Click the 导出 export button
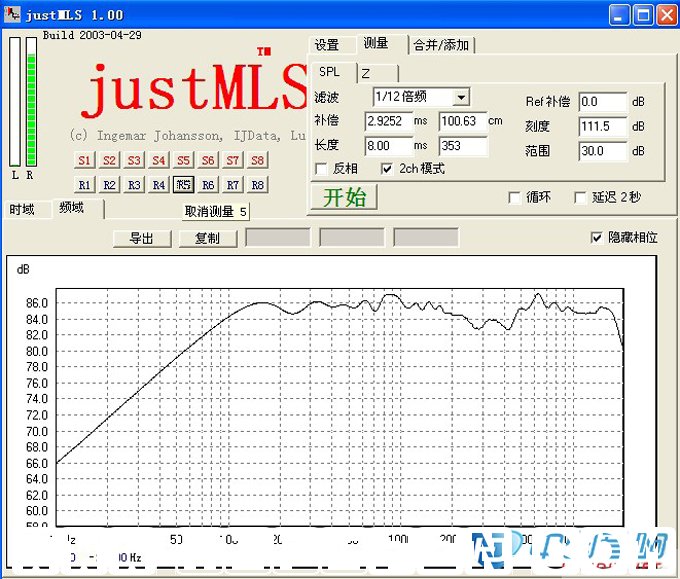Viewport: 680px width, 579px height. tap(141, 238)
